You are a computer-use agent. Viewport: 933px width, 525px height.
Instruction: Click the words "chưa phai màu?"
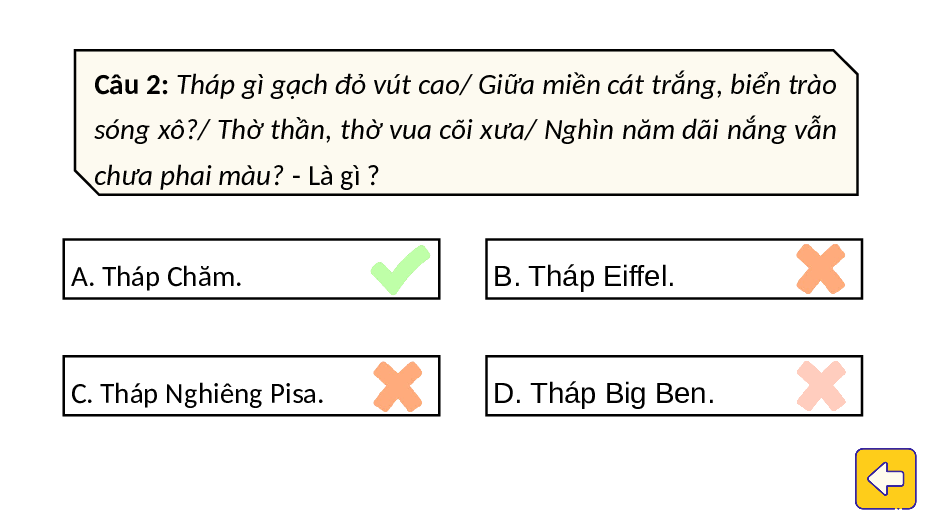pos(189,177)
